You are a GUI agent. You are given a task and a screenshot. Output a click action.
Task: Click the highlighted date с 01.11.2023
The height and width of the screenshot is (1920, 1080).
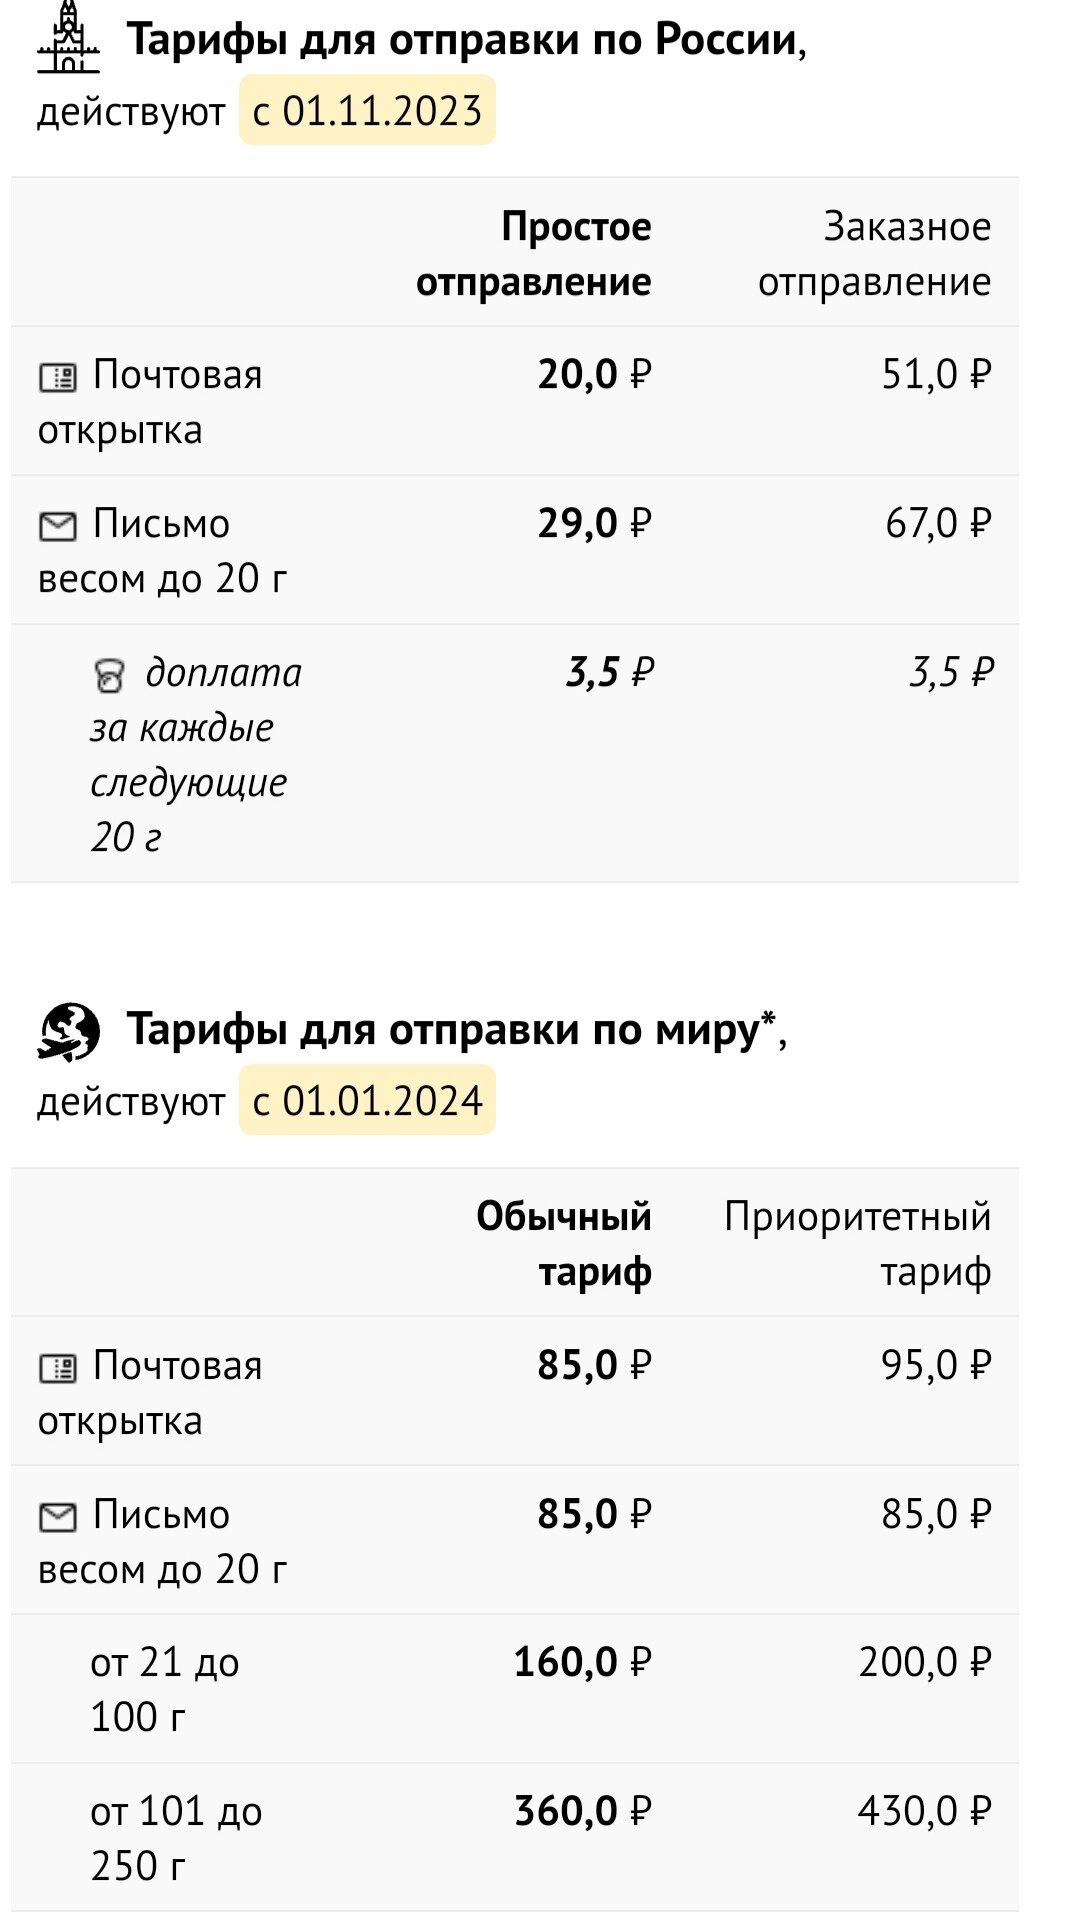click(367, 110)
